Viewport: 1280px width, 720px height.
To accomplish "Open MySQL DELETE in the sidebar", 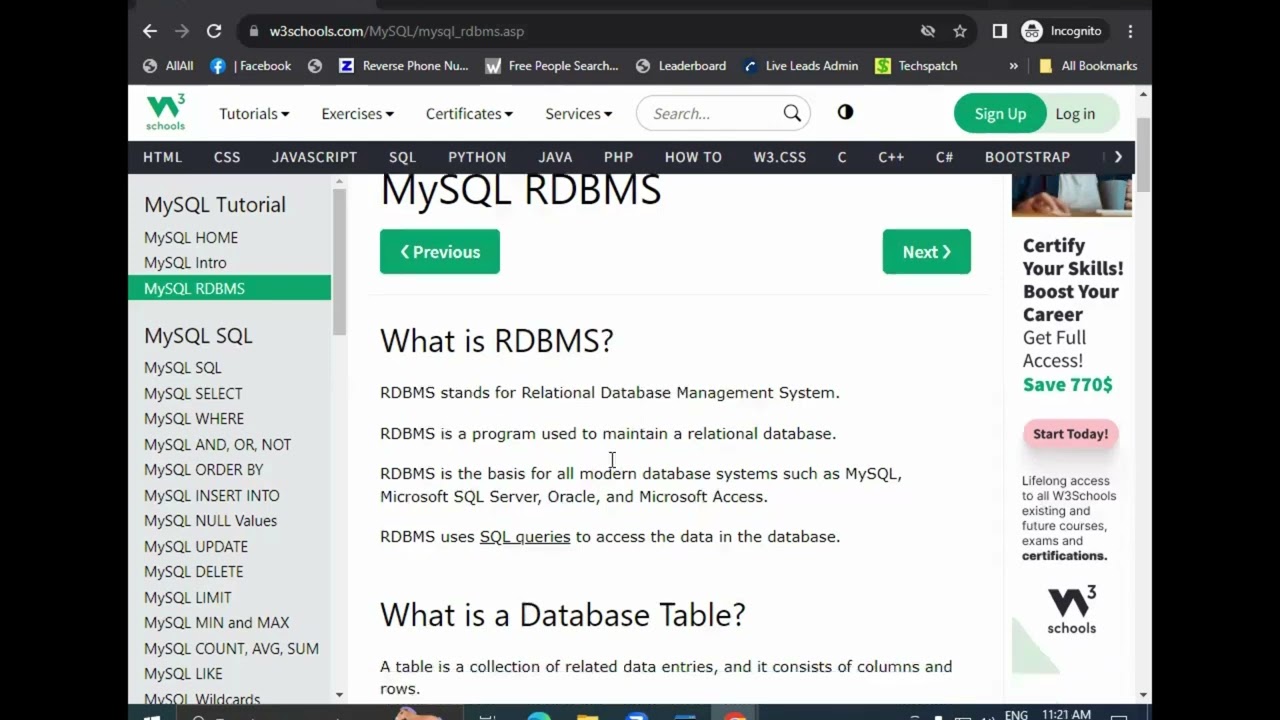I will point(193,572).
